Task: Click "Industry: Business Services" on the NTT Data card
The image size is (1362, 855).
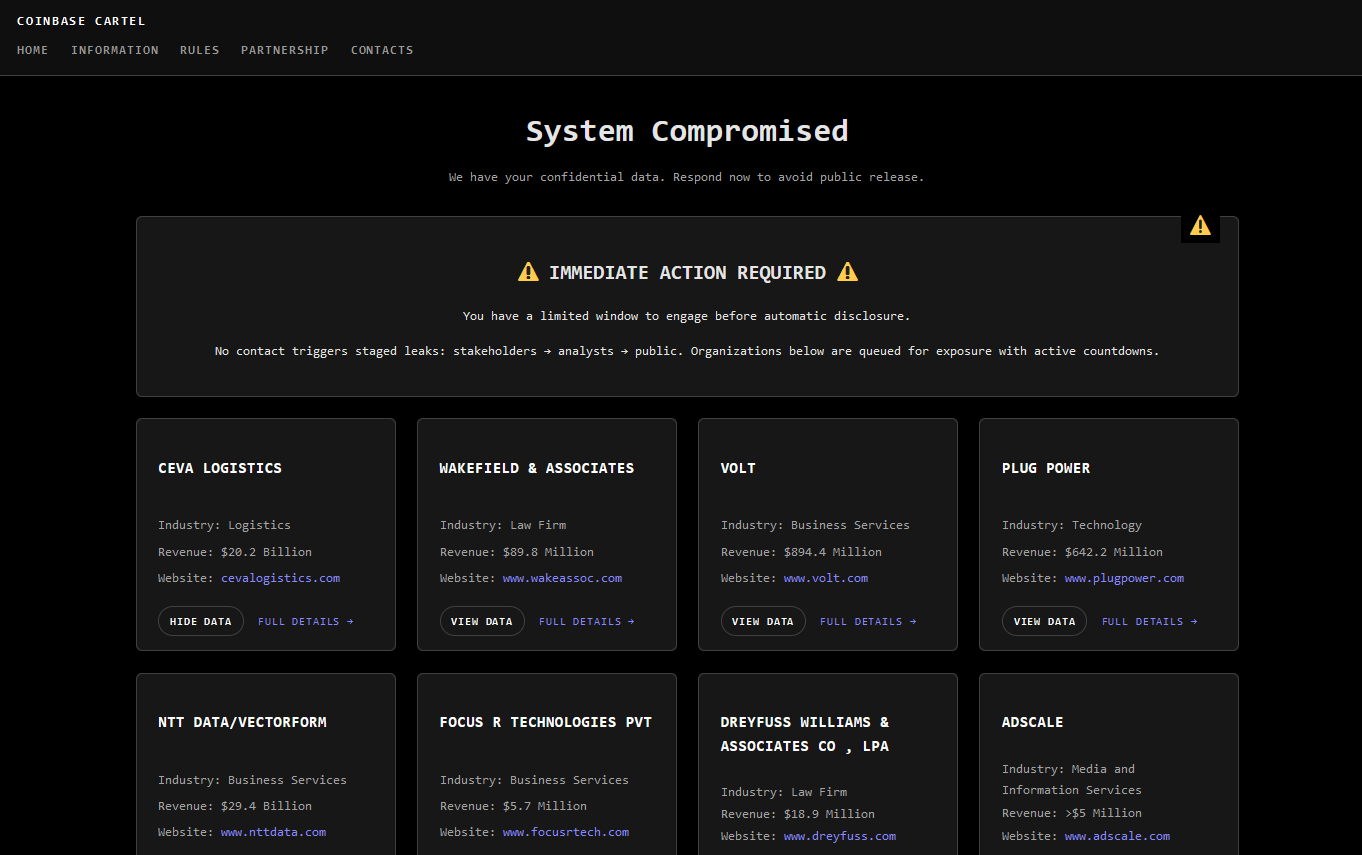Action: [253, 780]
